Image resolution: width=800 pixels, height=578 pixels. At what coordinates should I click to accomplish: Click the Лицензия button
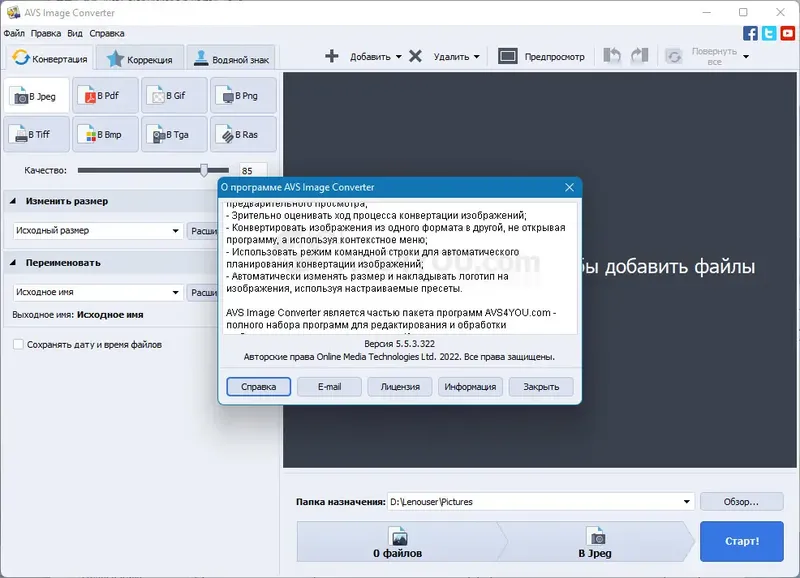[400, 387]
